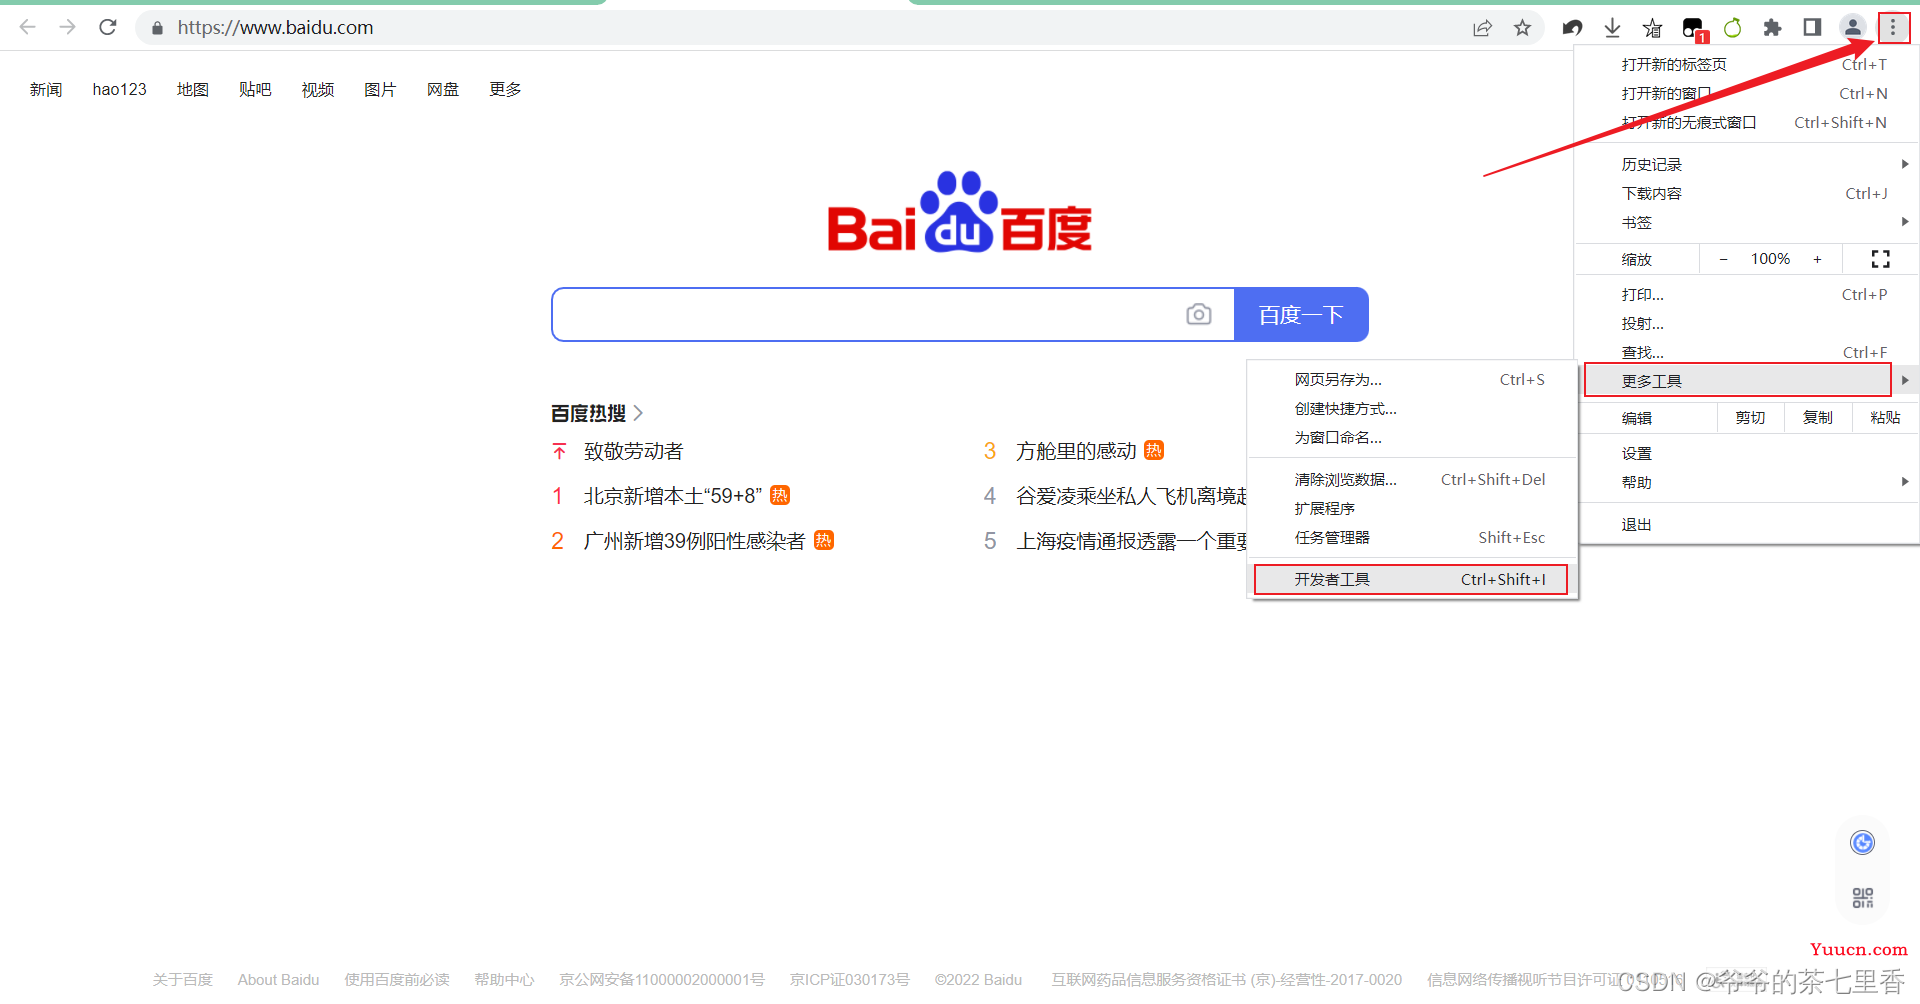Toggle the side panel icon

click(1812, 28)
